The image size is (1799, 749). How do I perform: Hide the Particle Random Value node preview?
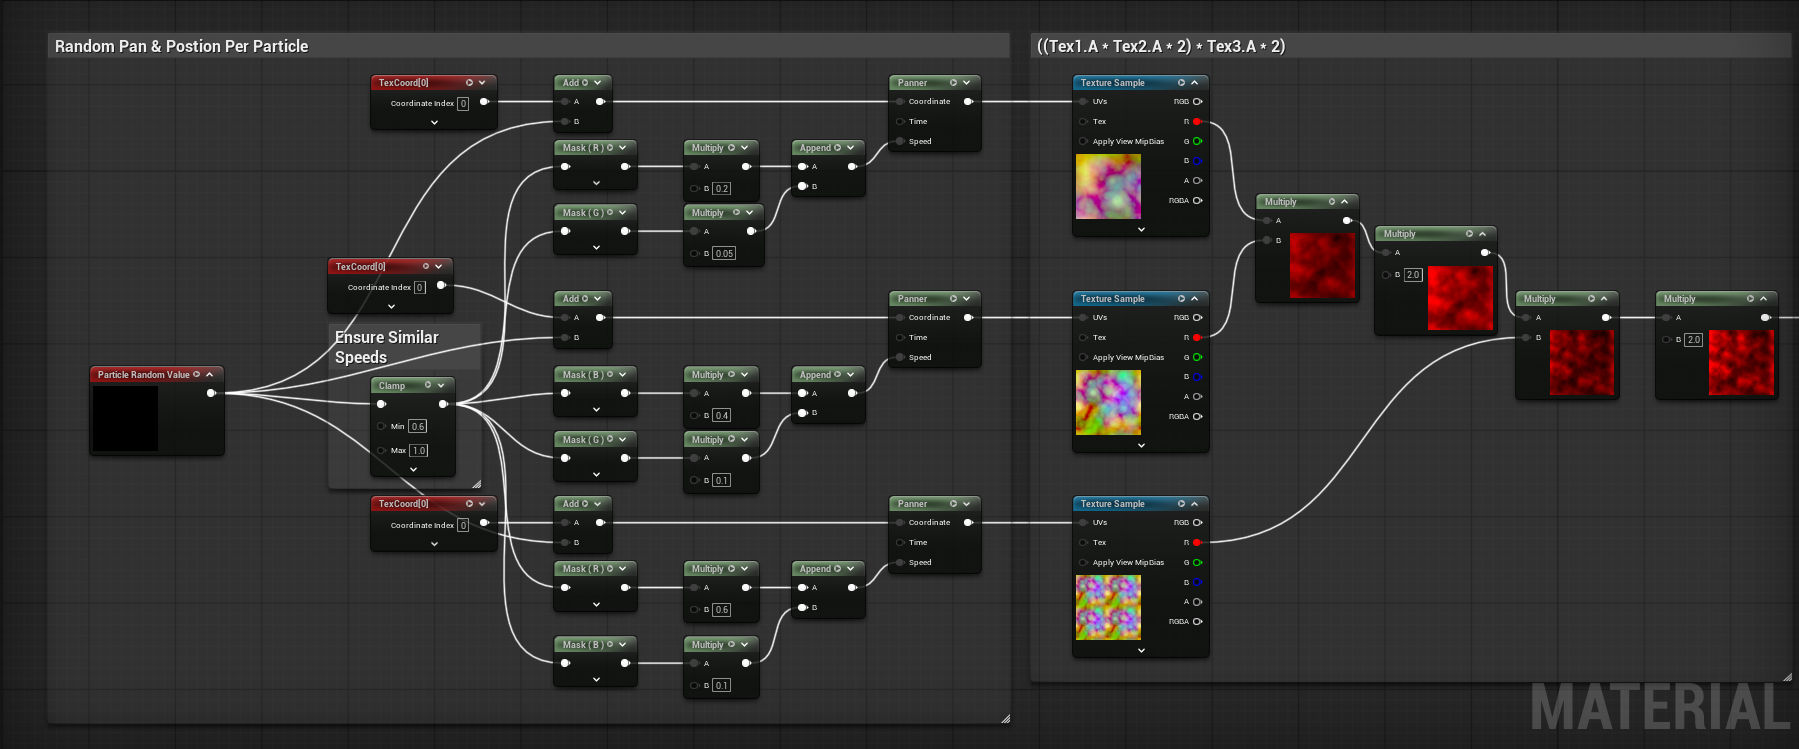[x=210, y=375]
